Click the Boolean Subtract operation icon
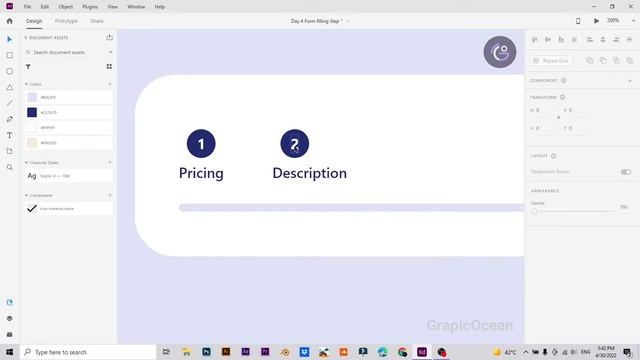This screenshot has height=360, width=640. click(603, 60)
